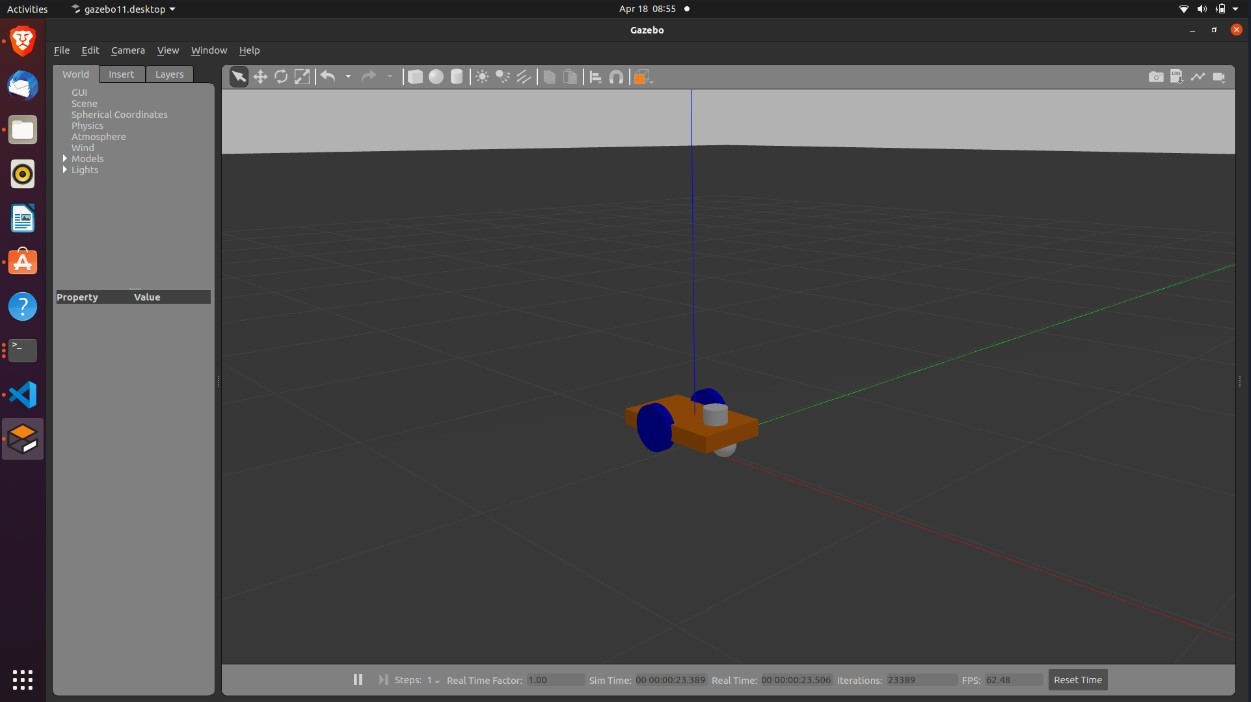Viewport: 1251px width, 702px height.
Task: Open the Edit menu
Action: 90,50
